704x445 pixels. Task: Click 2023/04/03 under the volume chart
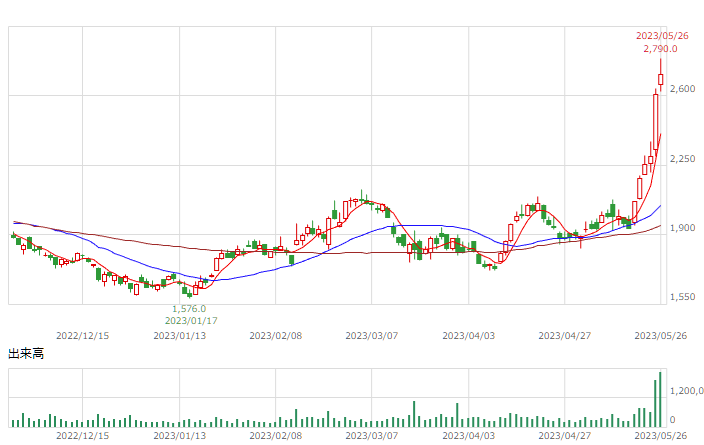coord(469,436)
